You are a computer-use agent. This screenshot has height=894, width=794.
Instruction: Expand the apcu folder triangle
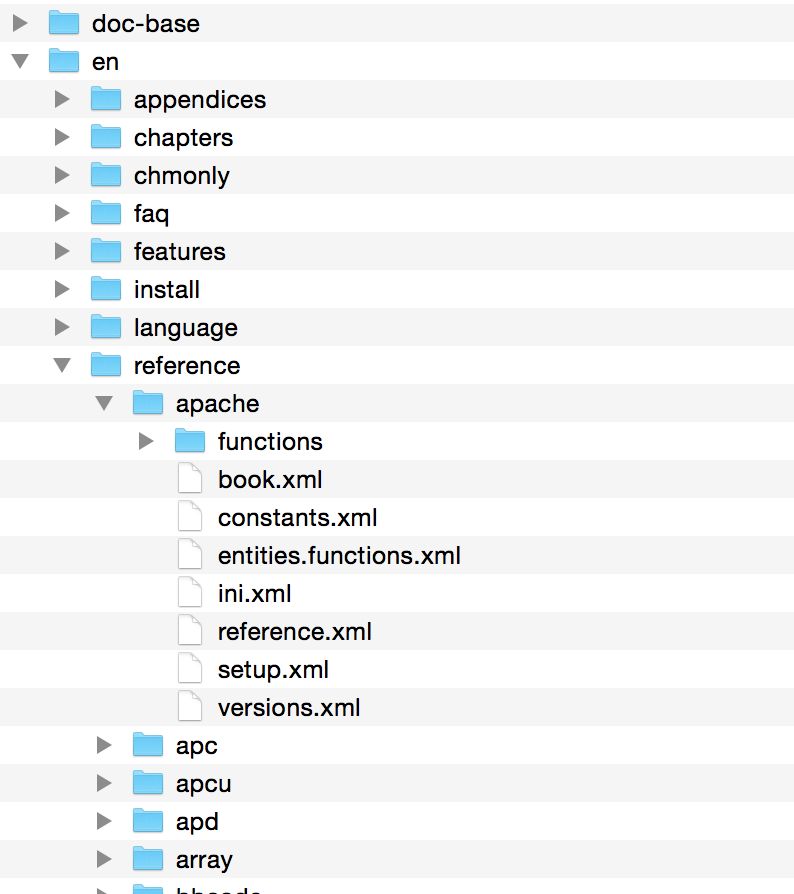104,783
